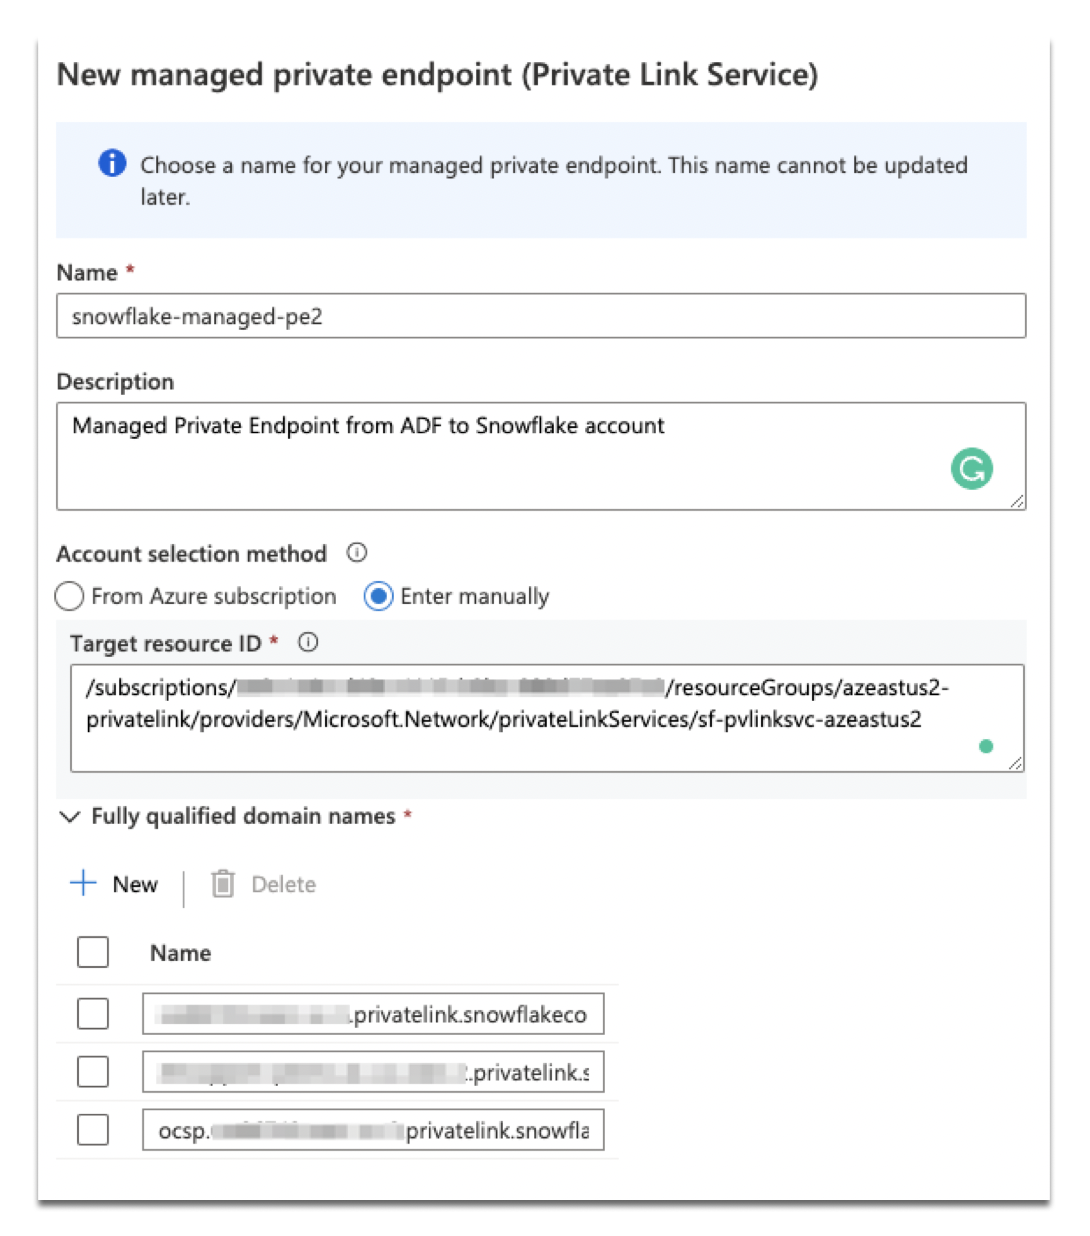Click the ocsp privatelink domain name field

click(373, 1130)
